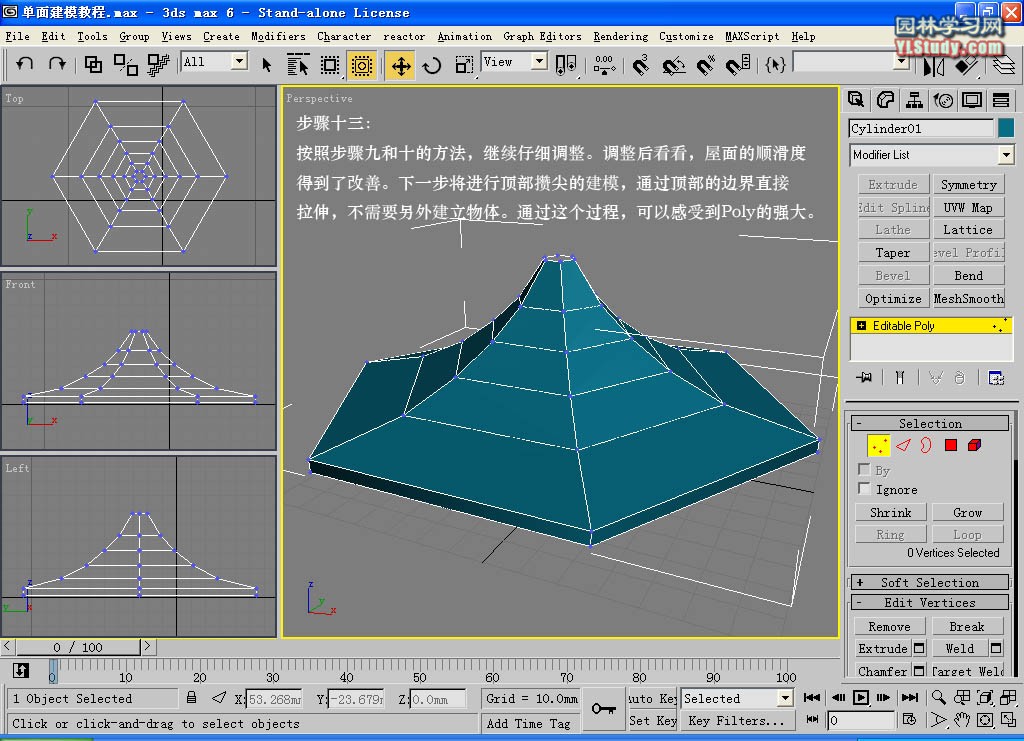Click the Grow selection button
Screen dimensions: 1024x741
tap(967, 512)
